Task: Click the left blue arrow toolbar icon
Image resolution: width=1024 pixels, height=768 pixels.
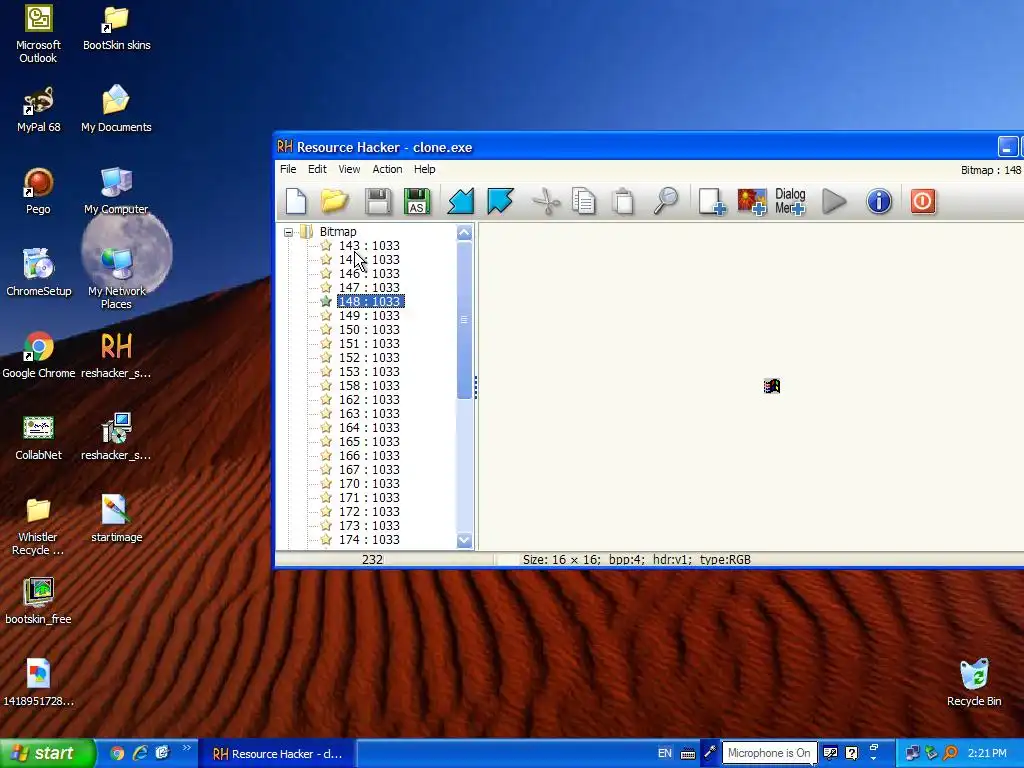Action: click(460, 201)
